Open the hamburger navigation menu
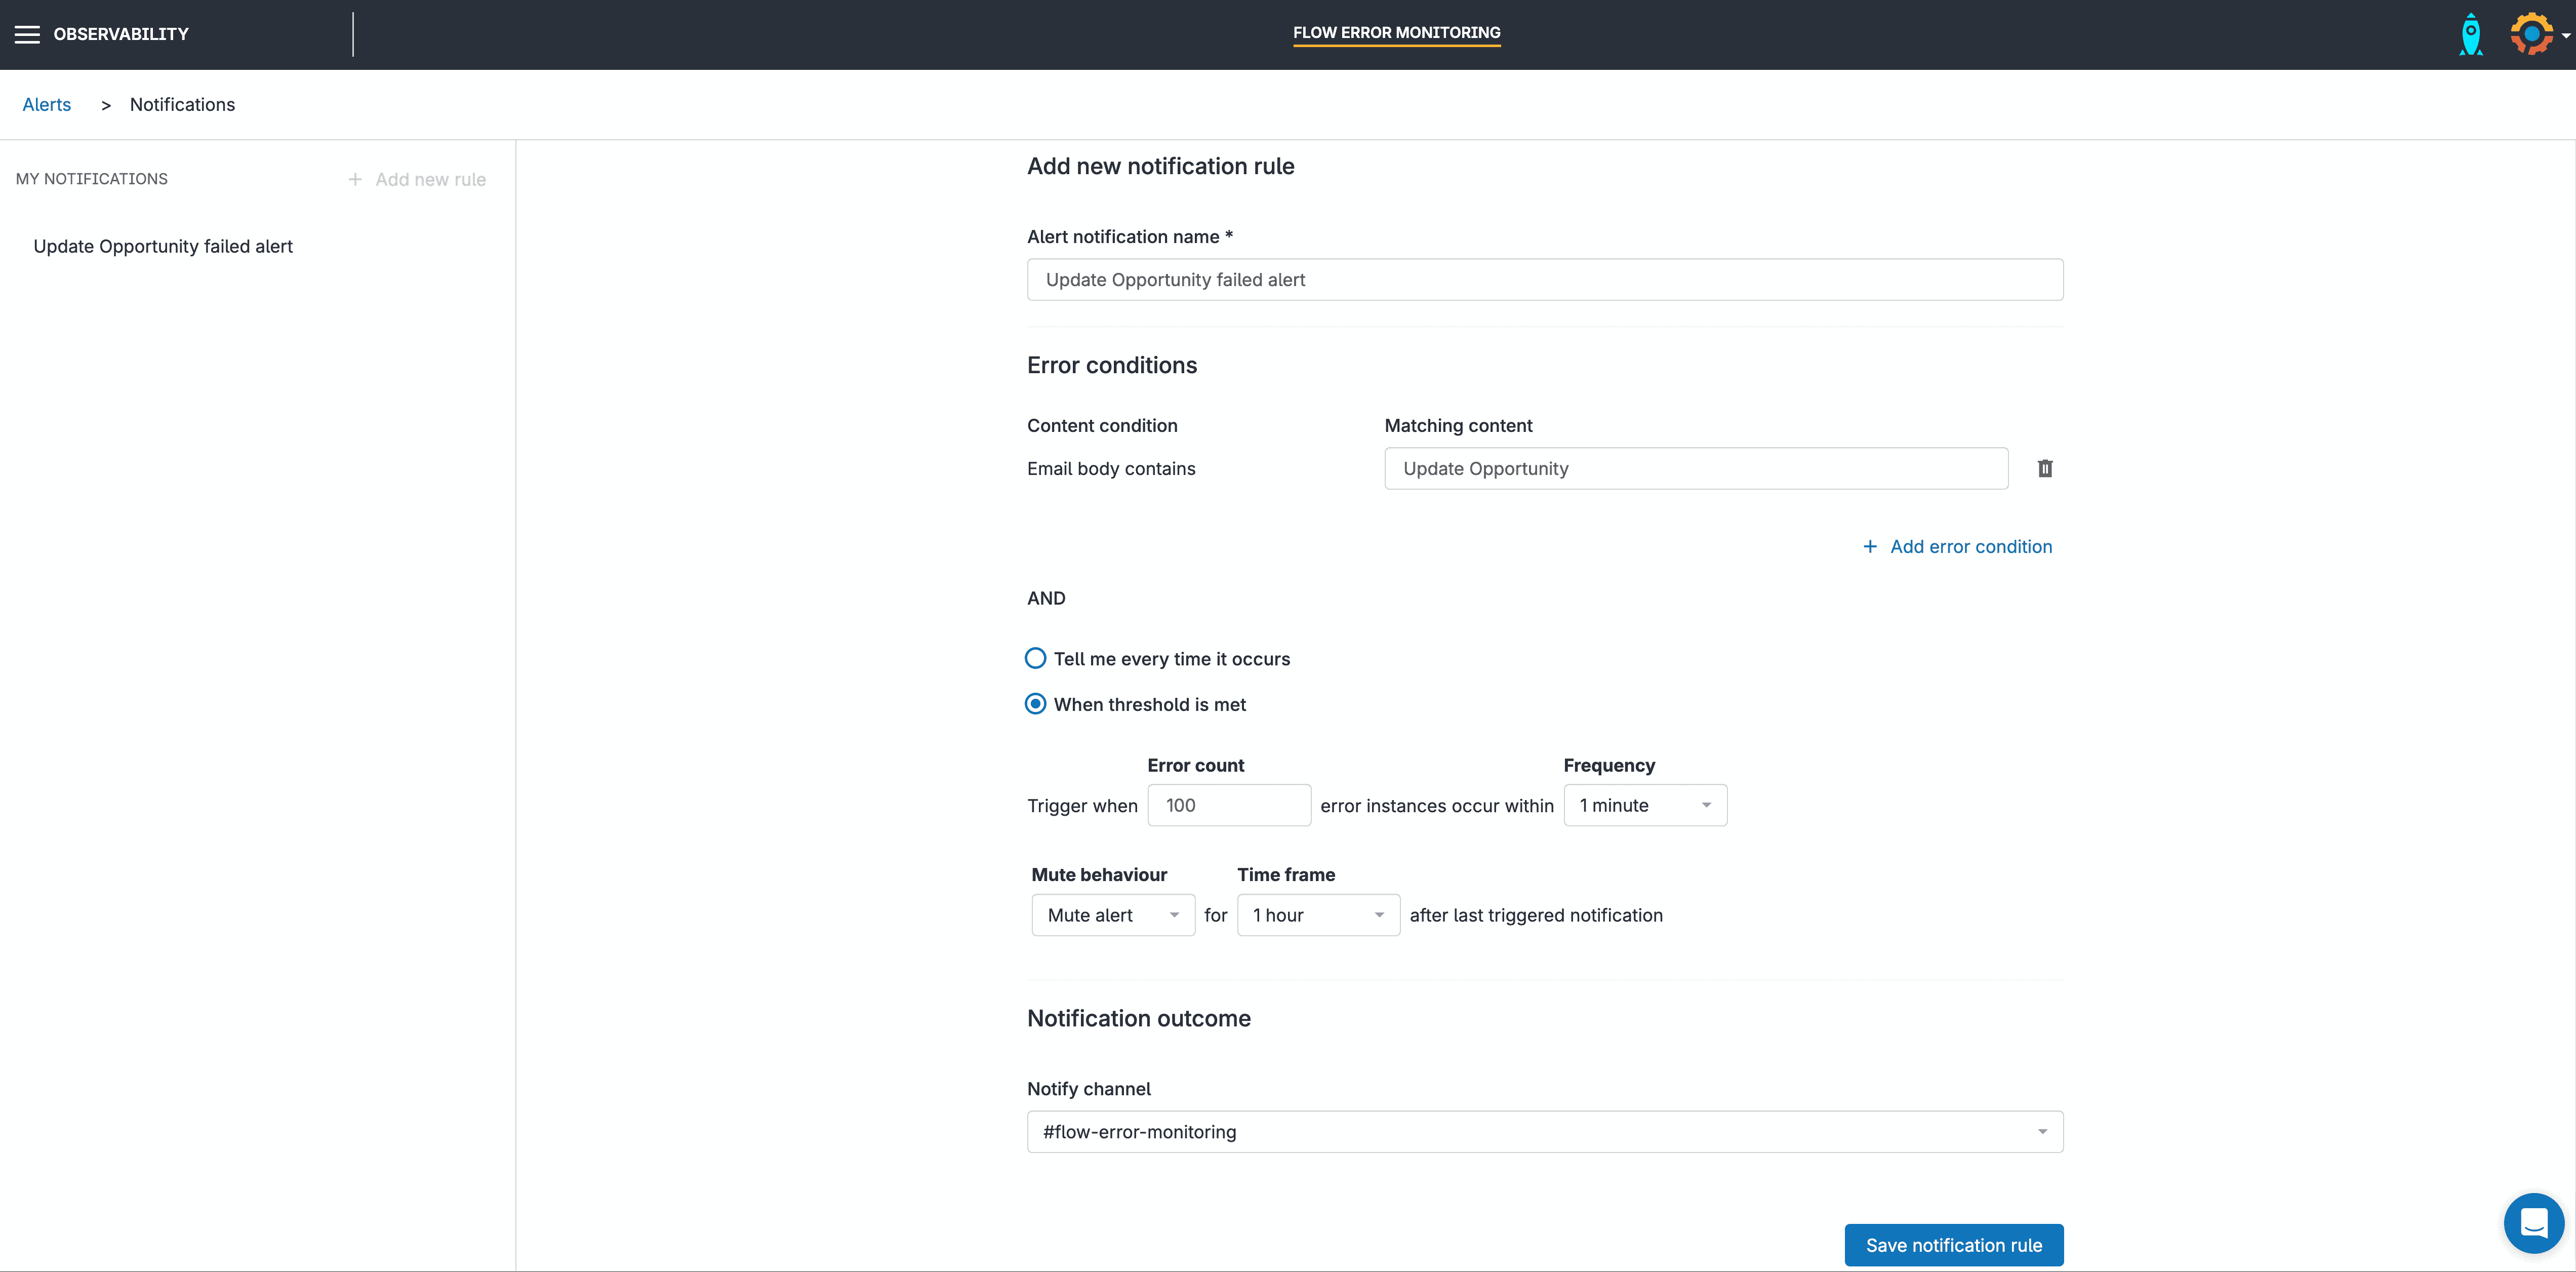 pyautogui.click(x=27, y=34)
